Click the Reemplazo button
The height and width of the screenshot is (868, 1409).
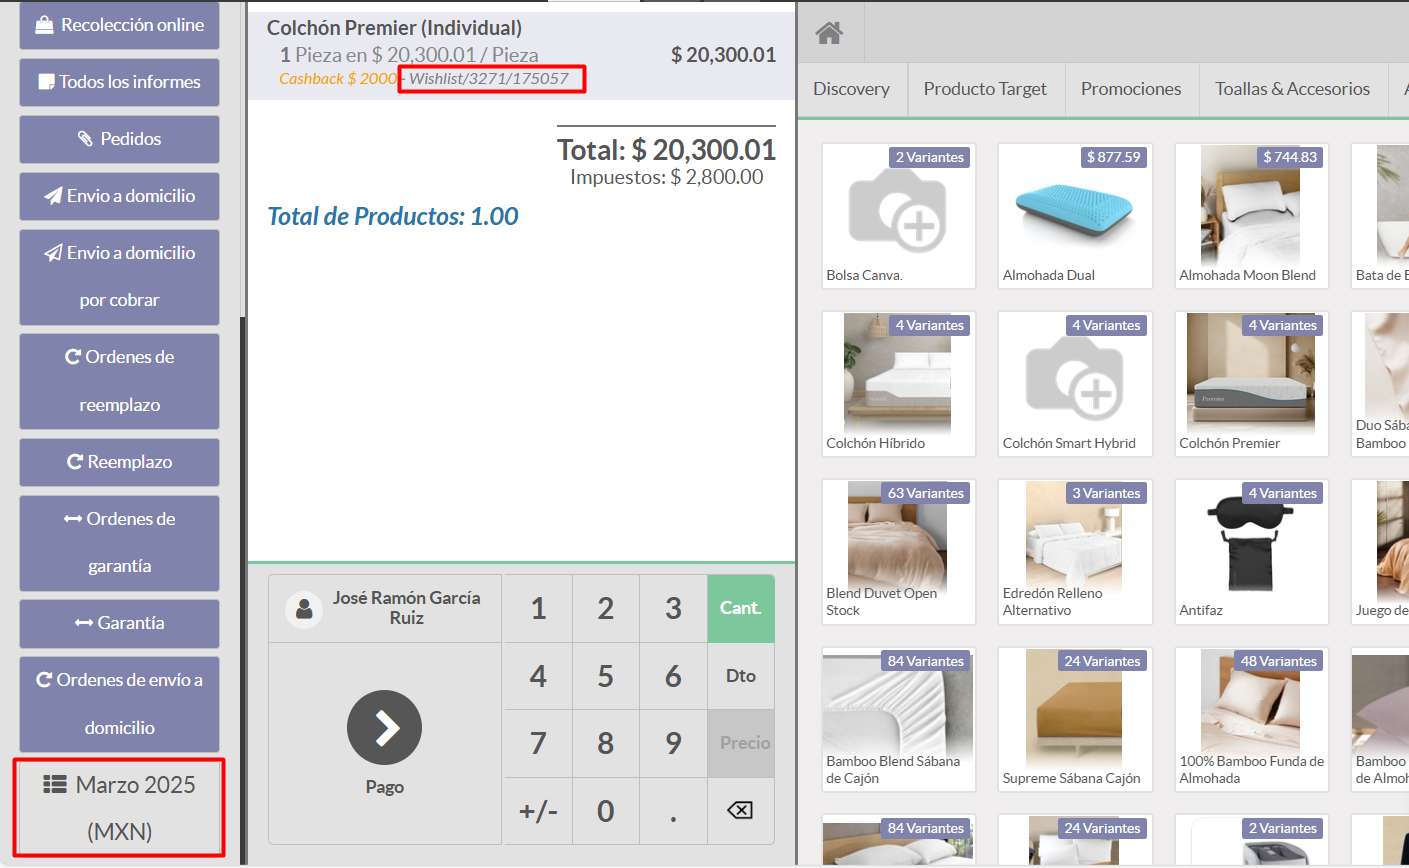[119, 462]
